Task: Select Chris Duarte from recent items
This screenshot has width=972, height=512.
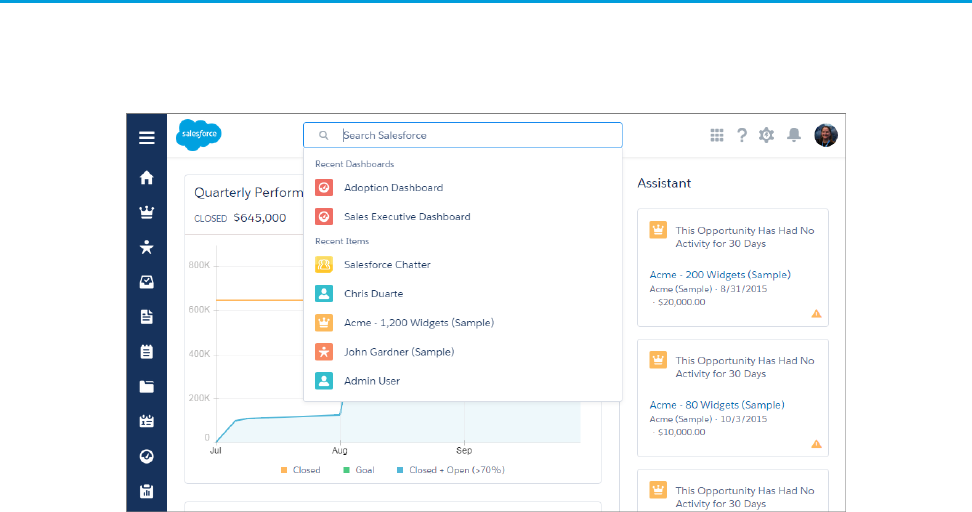Action: click(373, 294)
